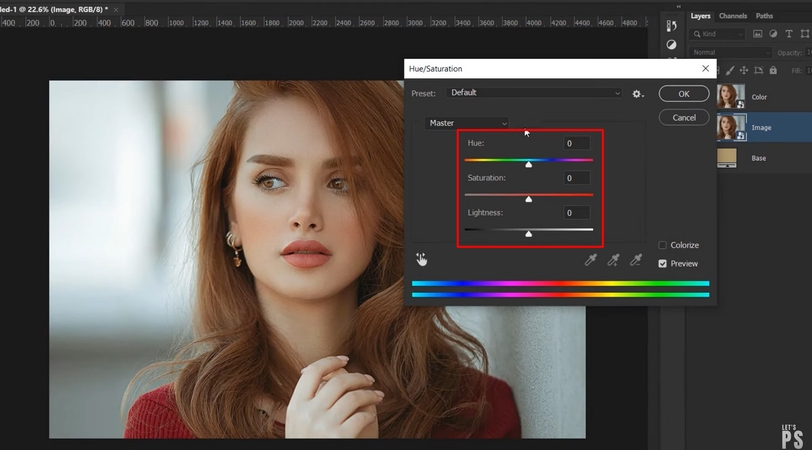Activate the on-image adjustment hand tool
Image resolution: width=812 pixels, height=450 pixels.
(422, 259)
